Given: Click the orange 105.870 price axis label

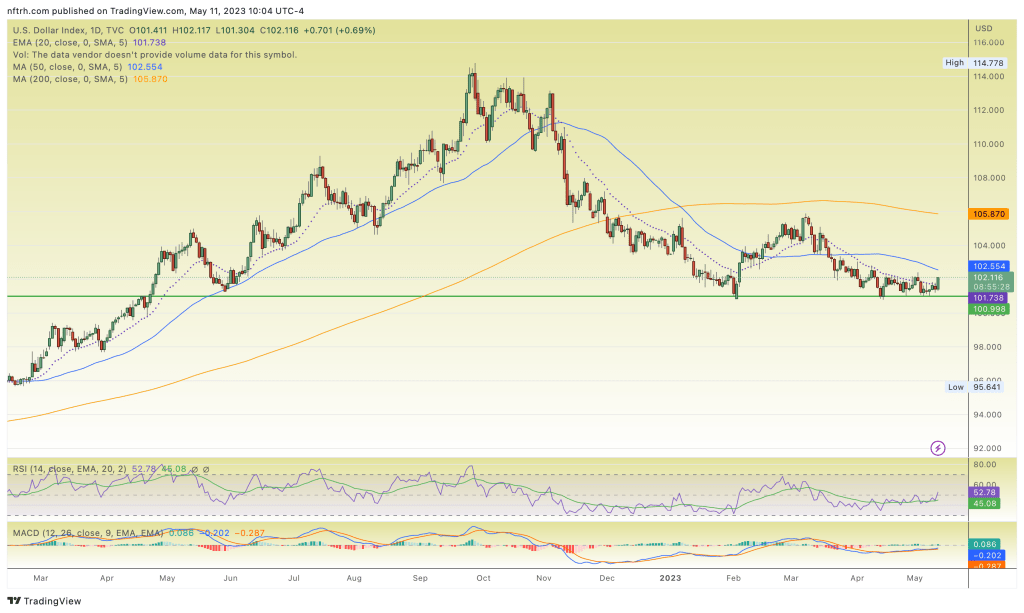Looking at the screenshot, I should [x=988, y=213].
